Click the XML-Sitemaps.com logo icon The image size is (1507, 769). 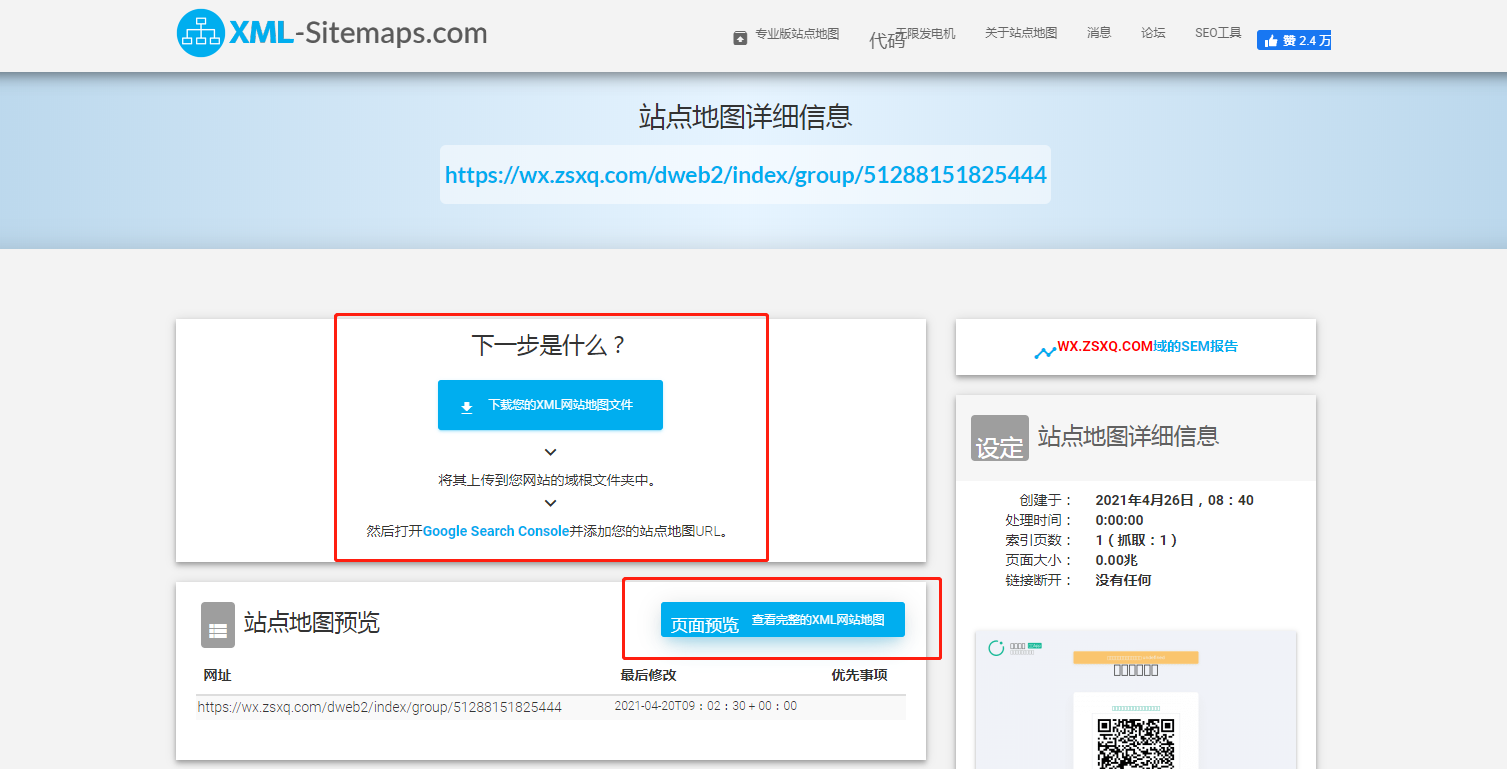tap(201, 33)
